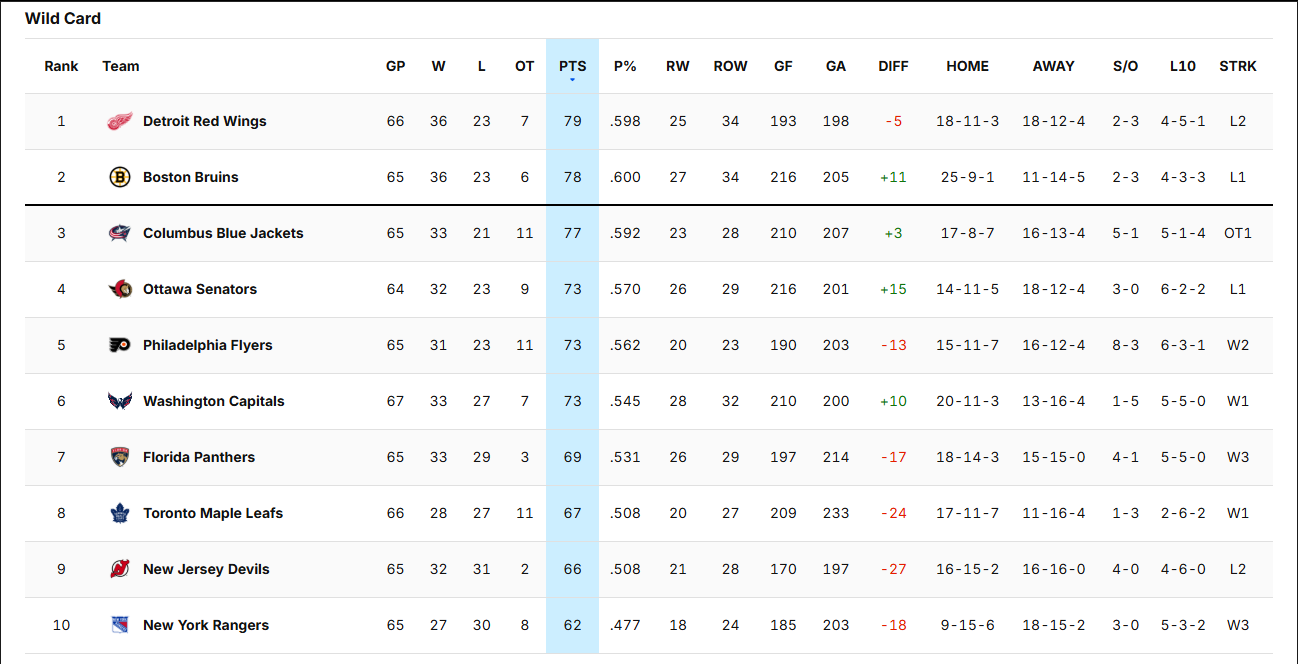Screen dimensions: 1298x664
Task: Sort by the STRK column header
Action: point(1238,66)
